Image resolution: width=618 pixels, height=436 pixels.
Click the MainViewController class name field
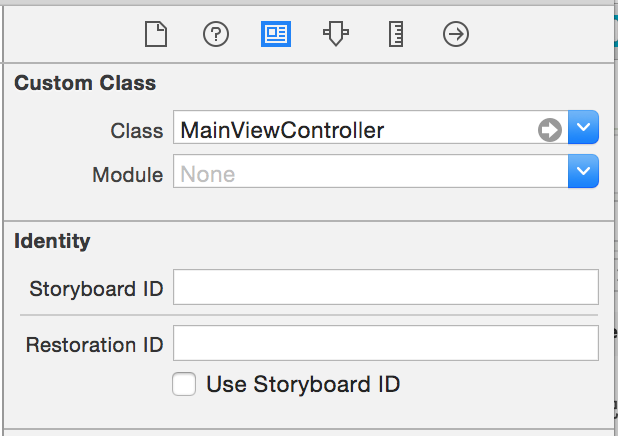pos(355,127)
